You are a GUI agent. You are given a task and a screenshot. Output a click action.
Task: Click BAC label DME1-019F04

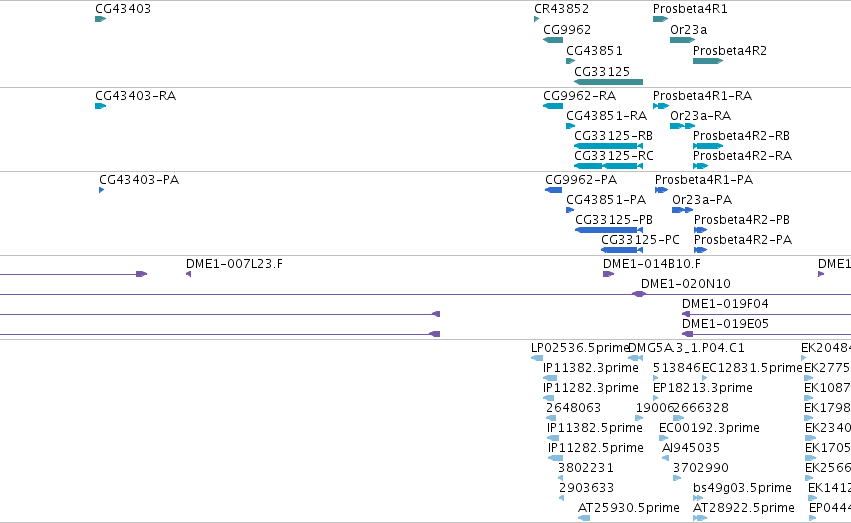click(x=725, y=304)
